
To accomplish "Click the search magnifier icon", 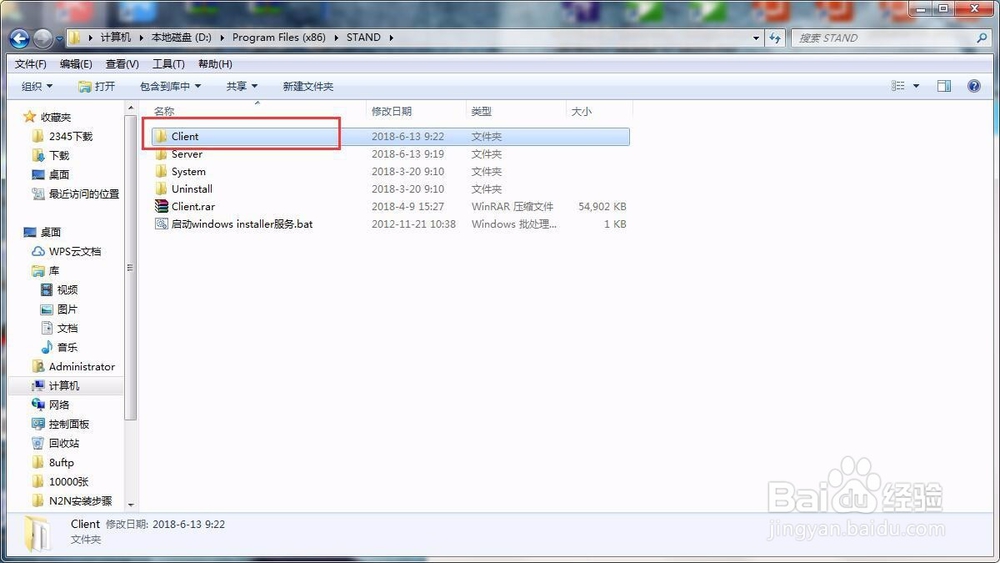I will pyautogui.click(x=982, y=38).
